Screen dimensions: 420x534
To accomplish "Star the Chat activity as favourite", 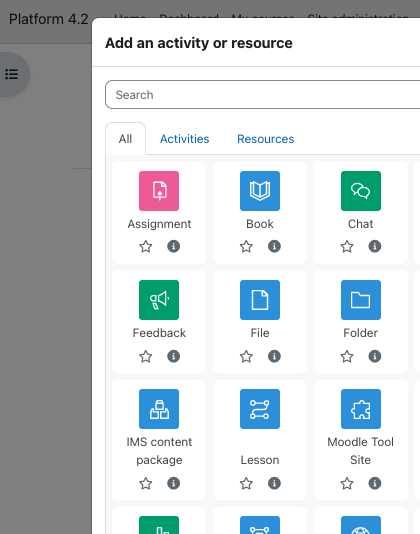I will pyautogui.click(x=347, y=246).
